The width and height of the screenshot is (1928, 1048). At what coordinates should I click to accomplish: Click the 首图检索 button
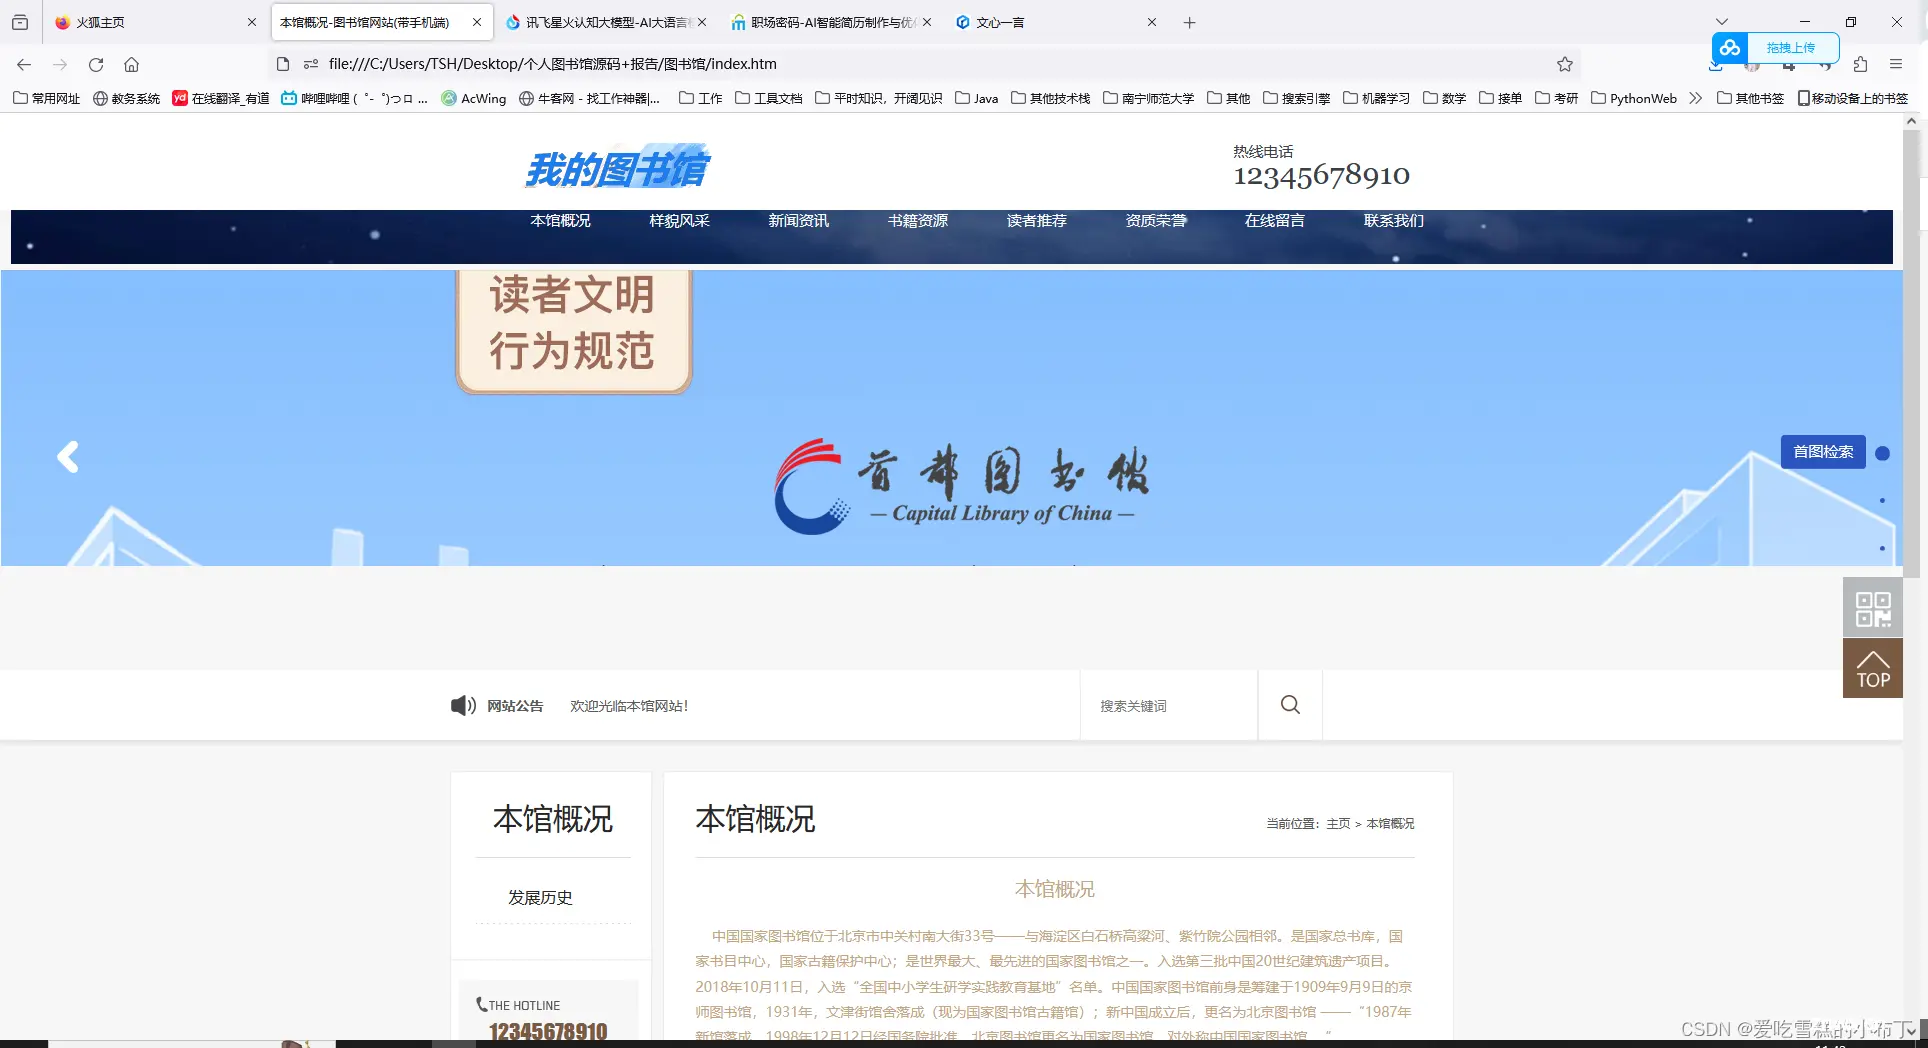pos(1823,452)
